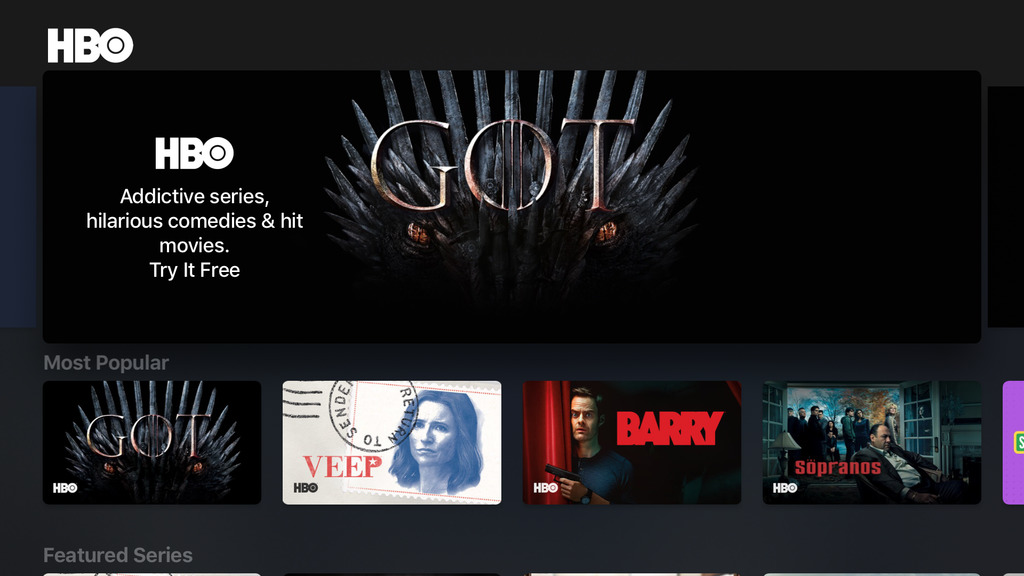Click the Featured Series section heading
1024x576 pixels.
coord(118,555)
